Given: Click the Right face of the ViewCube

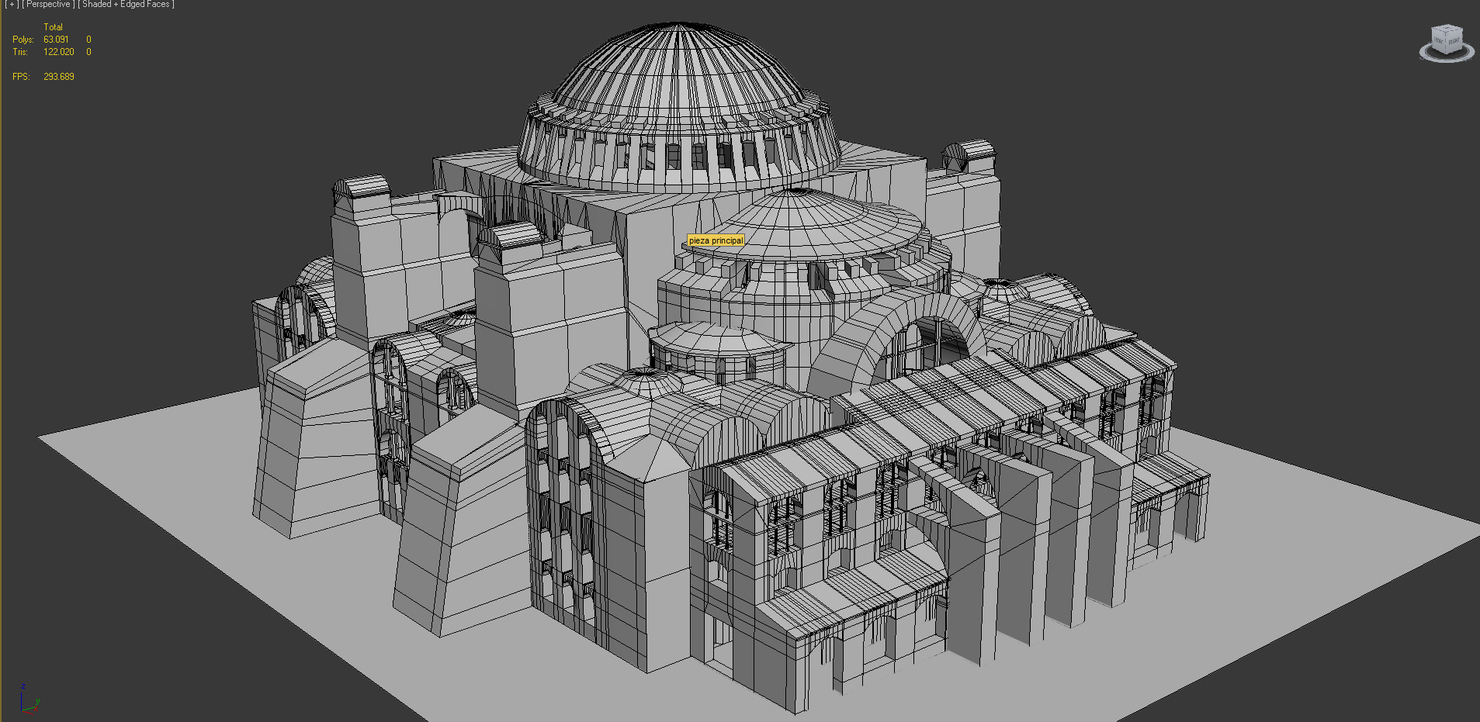Looking at the screenshot, I should (1454, 41).
